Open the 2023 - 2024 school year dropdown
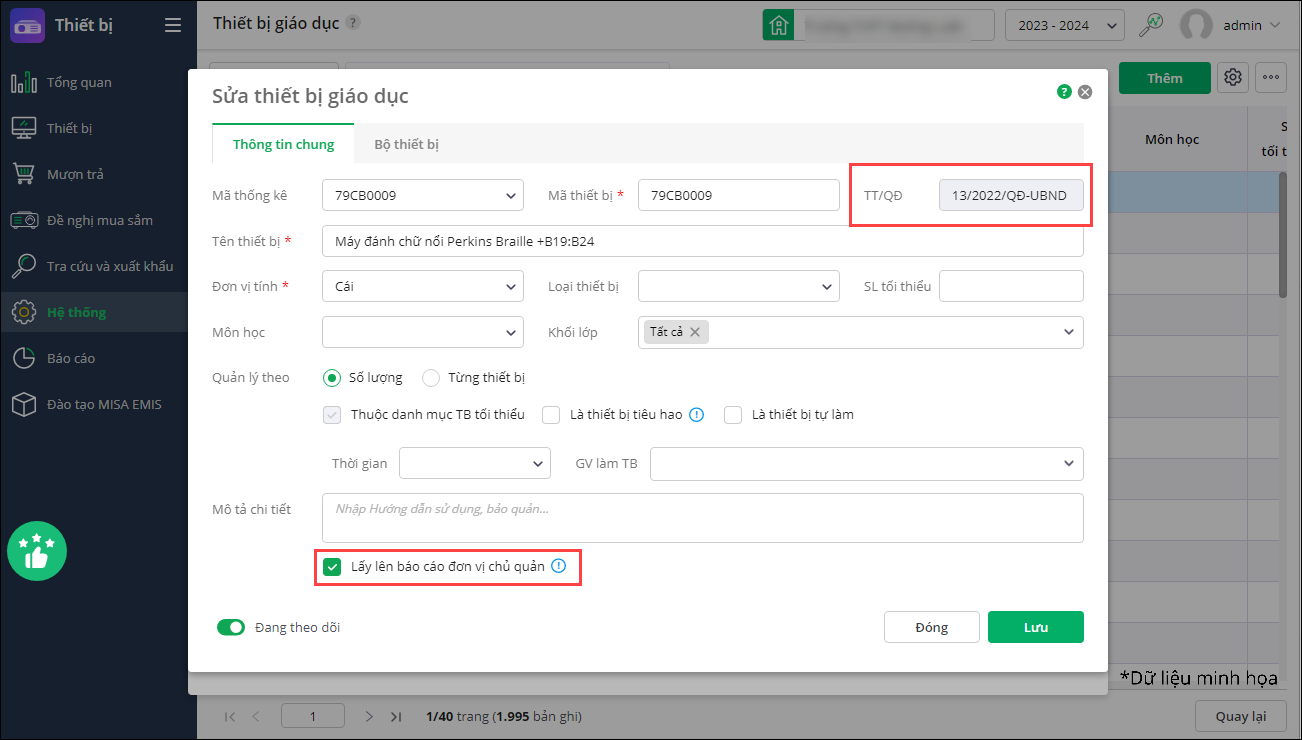The height and width of the screenshot is (740, 1302). coord(1064,25)
